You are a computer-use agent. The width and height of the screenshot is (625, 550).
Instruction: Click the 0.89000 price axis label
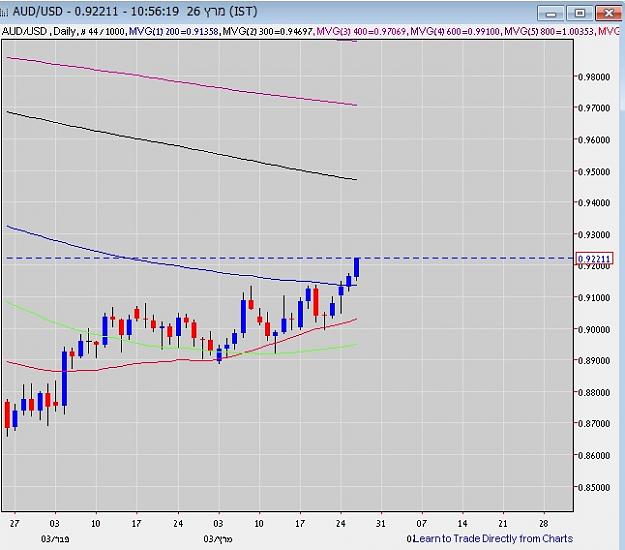pyautogui.click(x=594, y=360)
